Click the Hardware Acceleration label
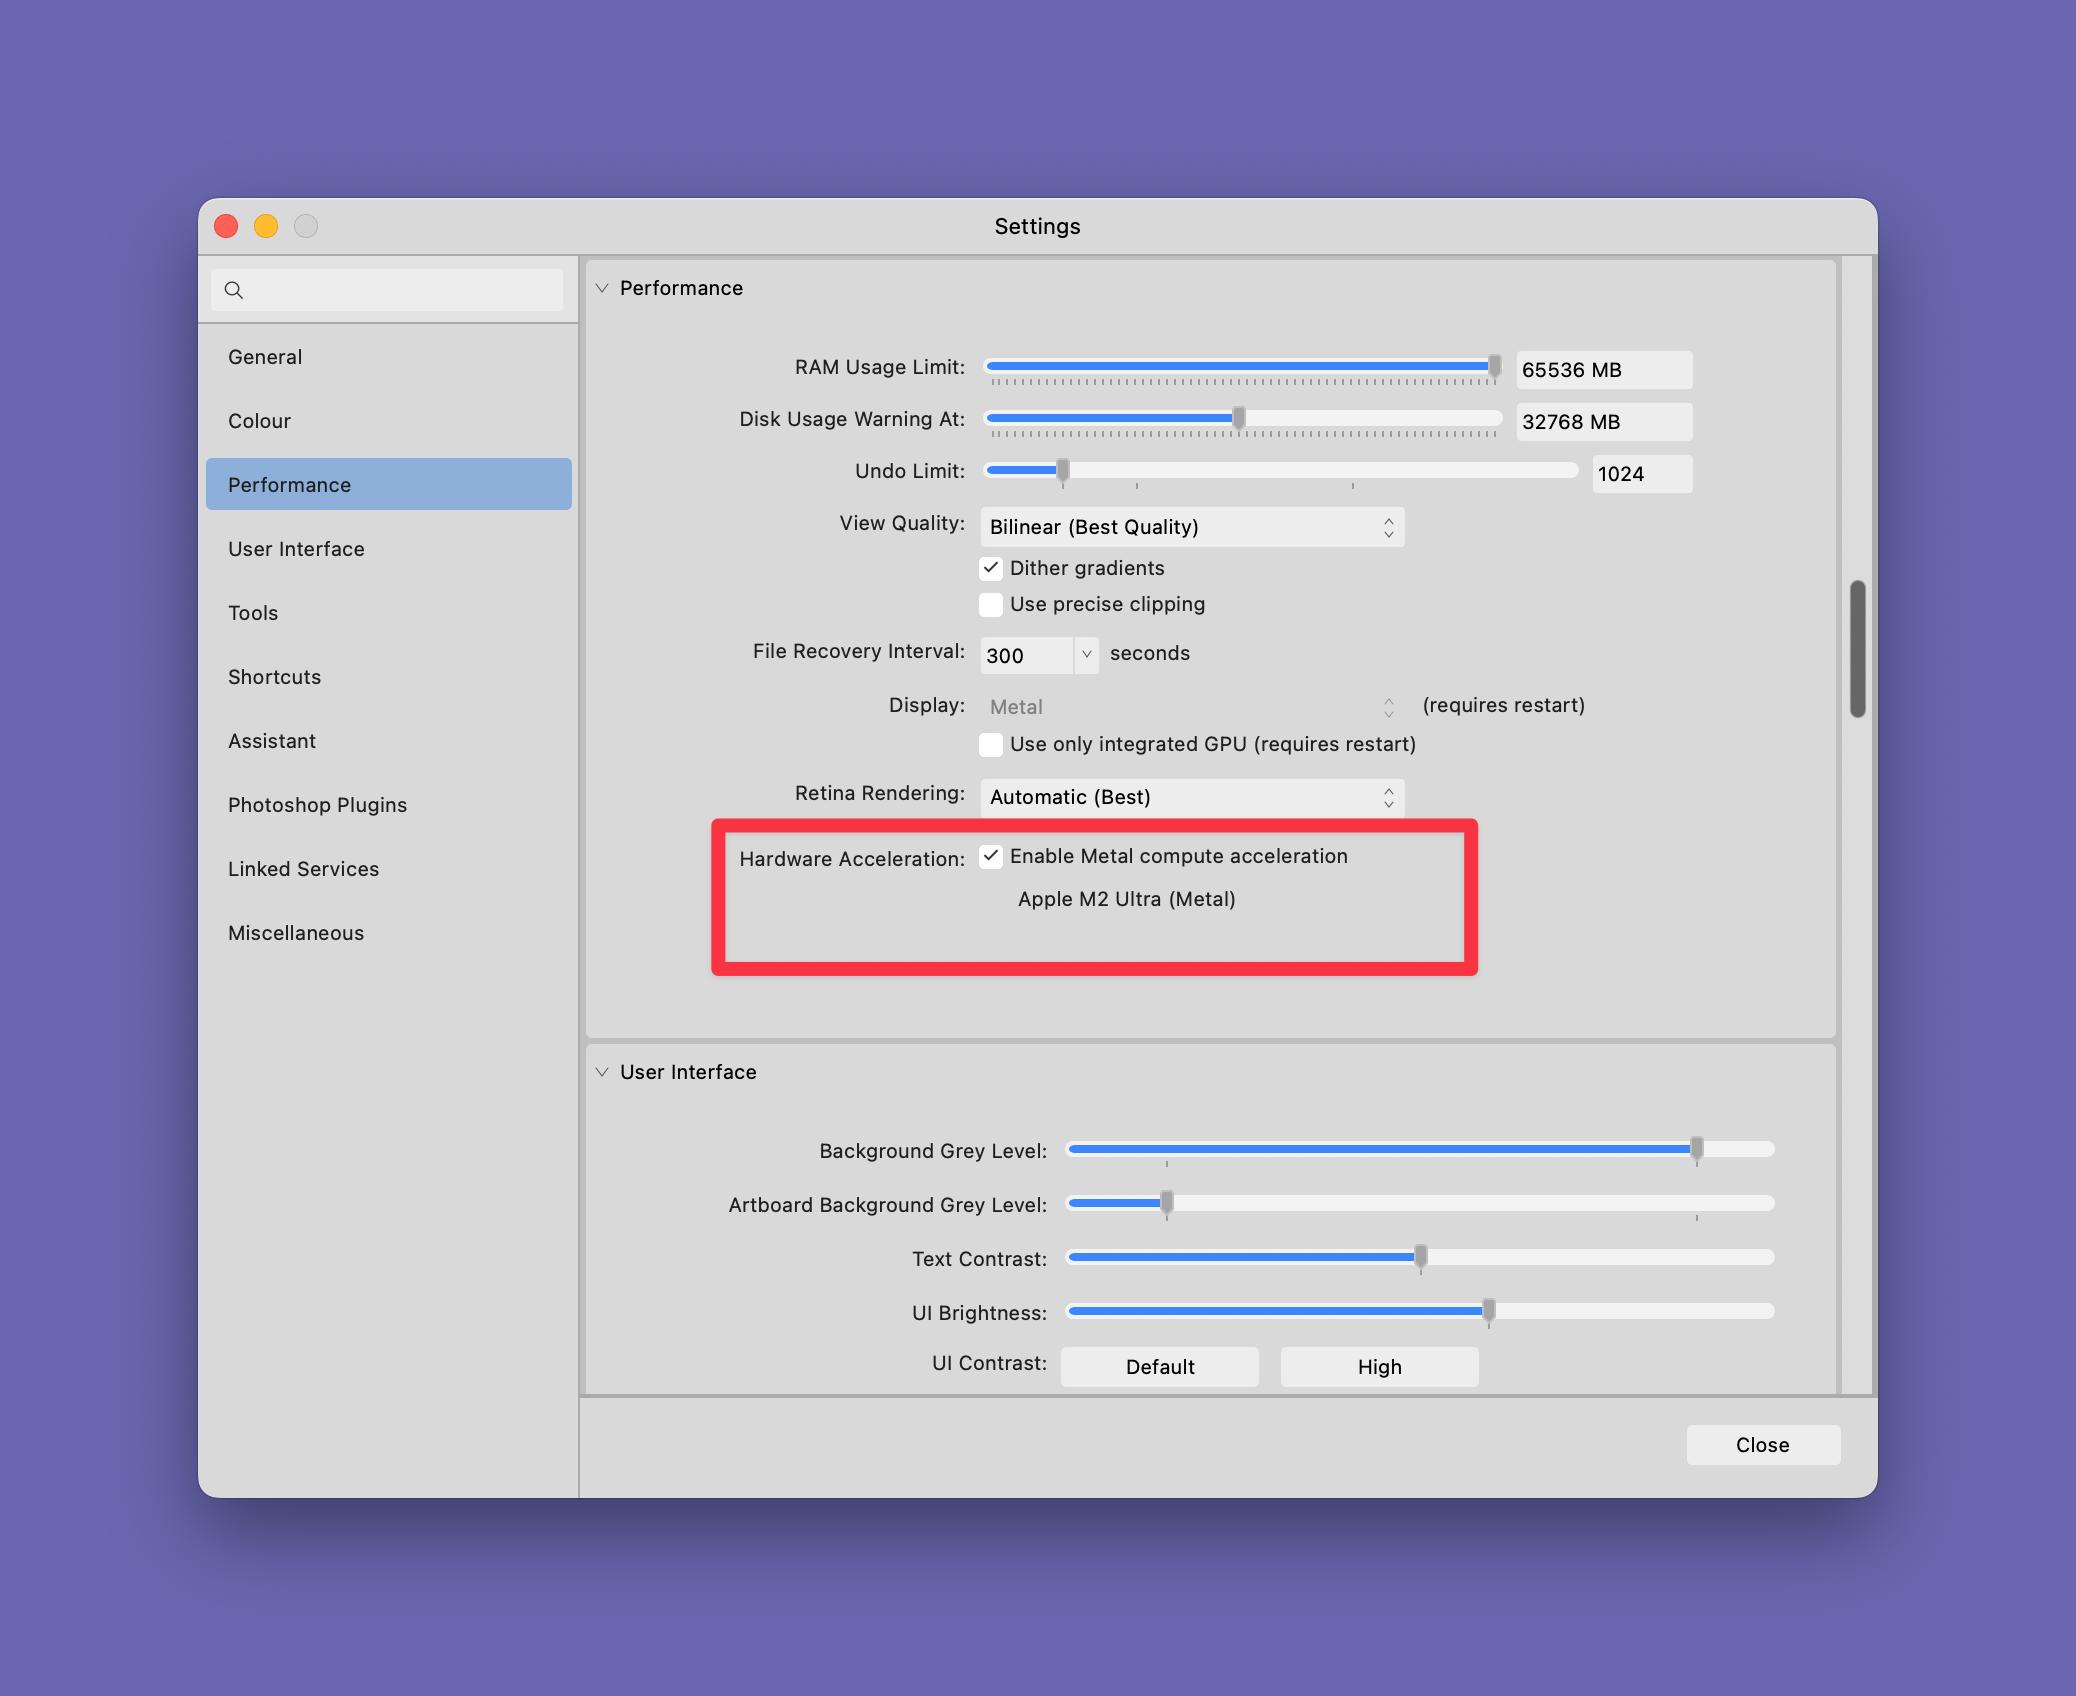 [x=852, y=859]
